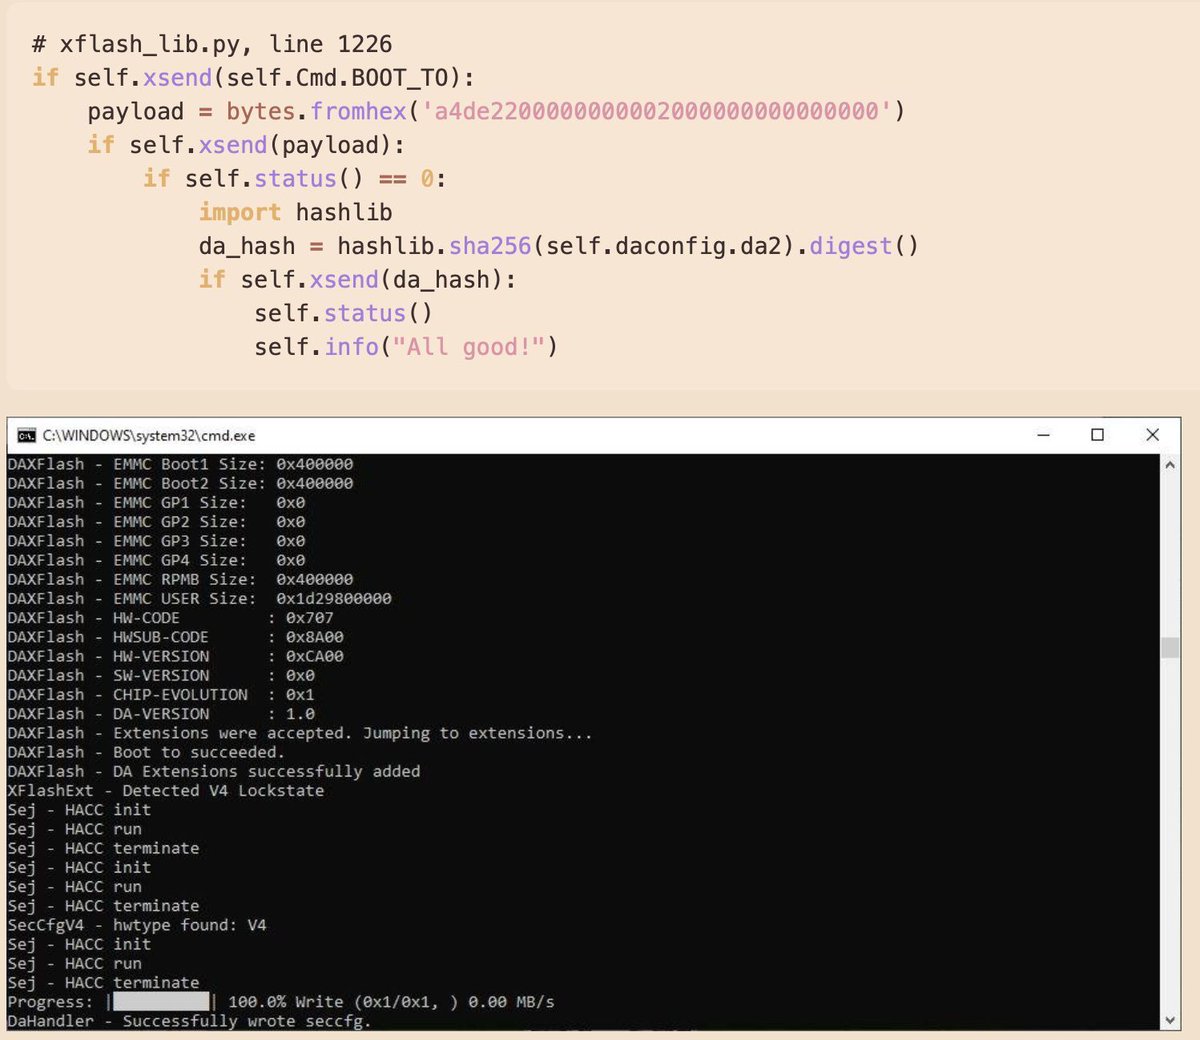
Task: Click the 'HW-VERSION : 0xCA00' line
Action: click(x=175, y=656)
